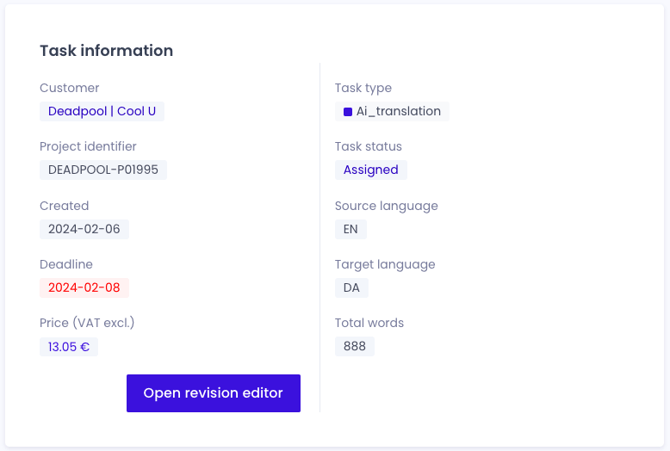
Task: Click the blue square icon beside Ai_translation
Action: click(348, 112)
